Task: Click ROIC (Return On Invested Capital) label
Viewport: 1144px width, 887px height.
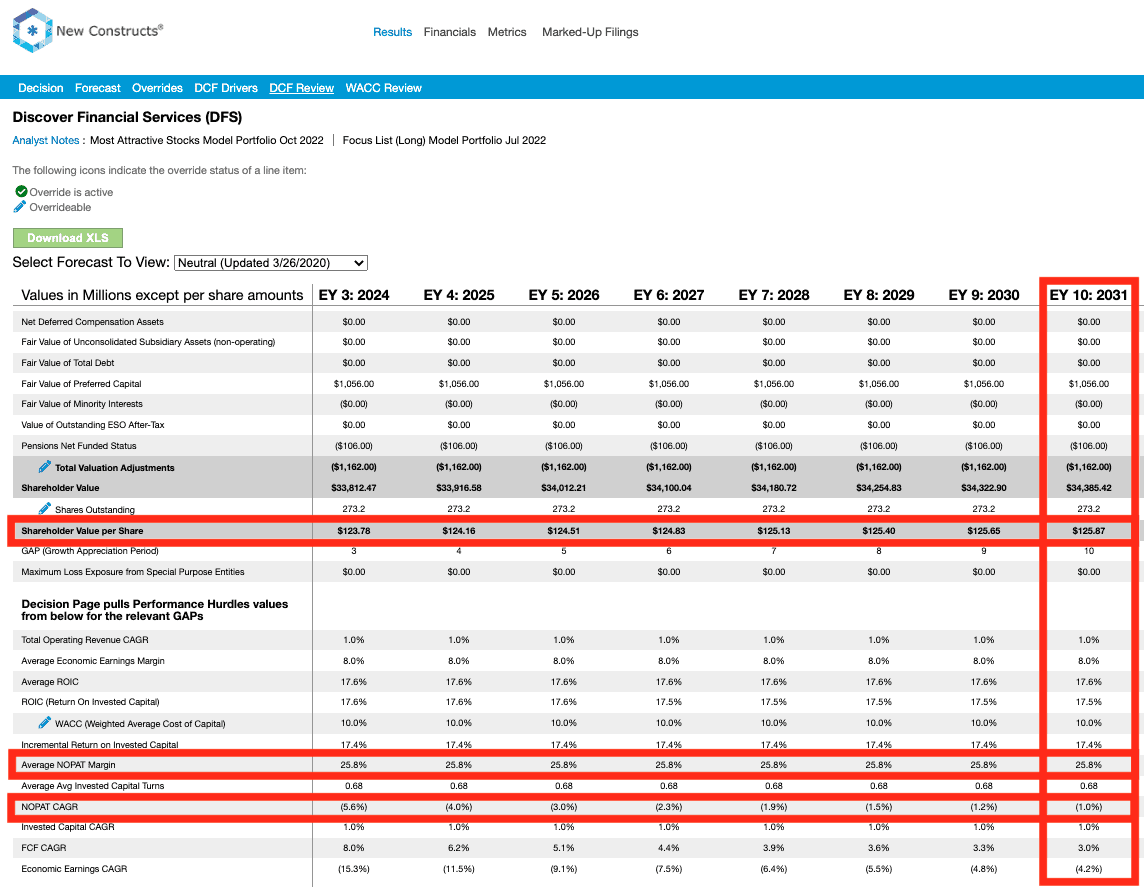Action: click(x=90, y=702)
